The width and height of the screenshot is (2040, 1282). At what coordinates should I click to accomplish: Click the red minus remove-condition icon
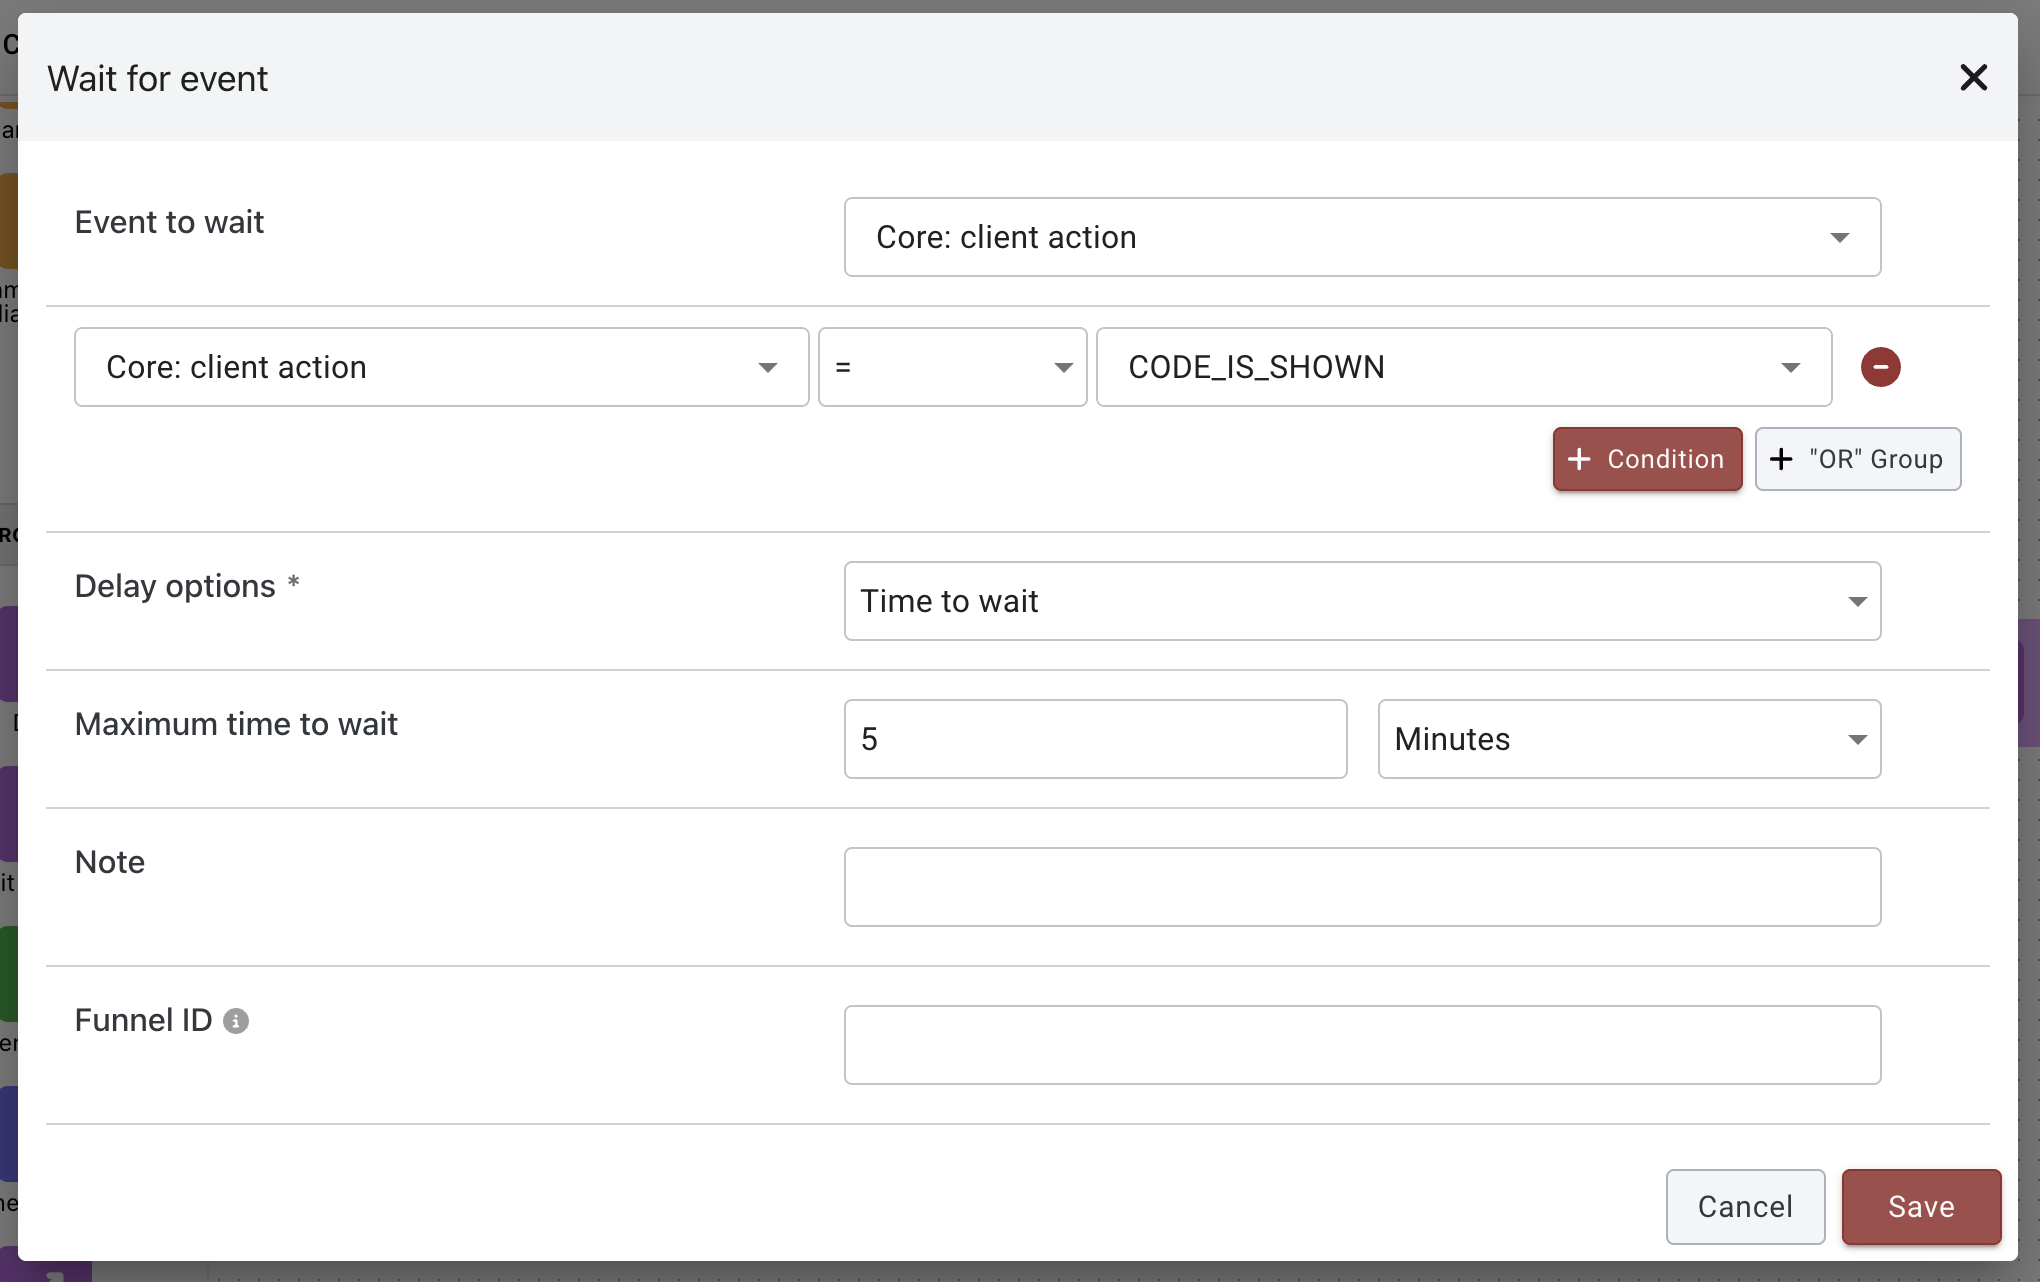point(1880,367)
